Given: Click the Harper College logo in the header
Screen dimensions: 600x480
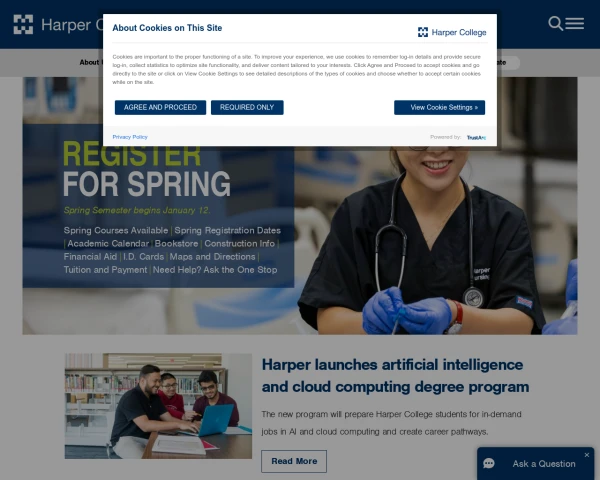Looking at the screenshot, I should (x=57, y=24).
